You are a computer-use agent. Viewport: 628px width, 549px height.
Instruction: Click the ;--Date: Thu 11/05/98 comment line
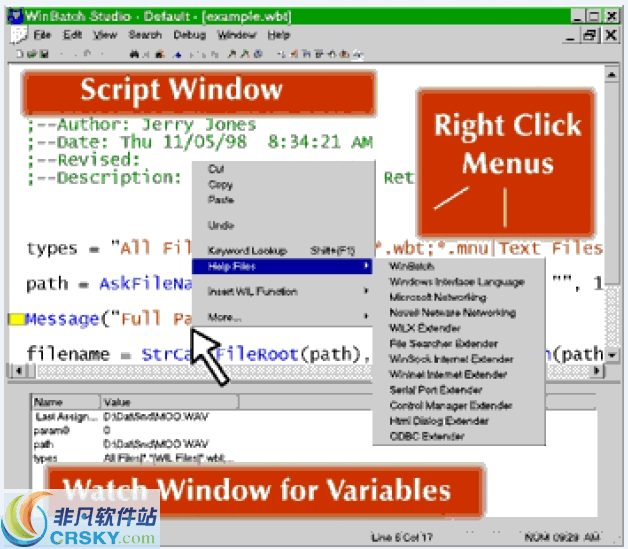tap(199, 142)
